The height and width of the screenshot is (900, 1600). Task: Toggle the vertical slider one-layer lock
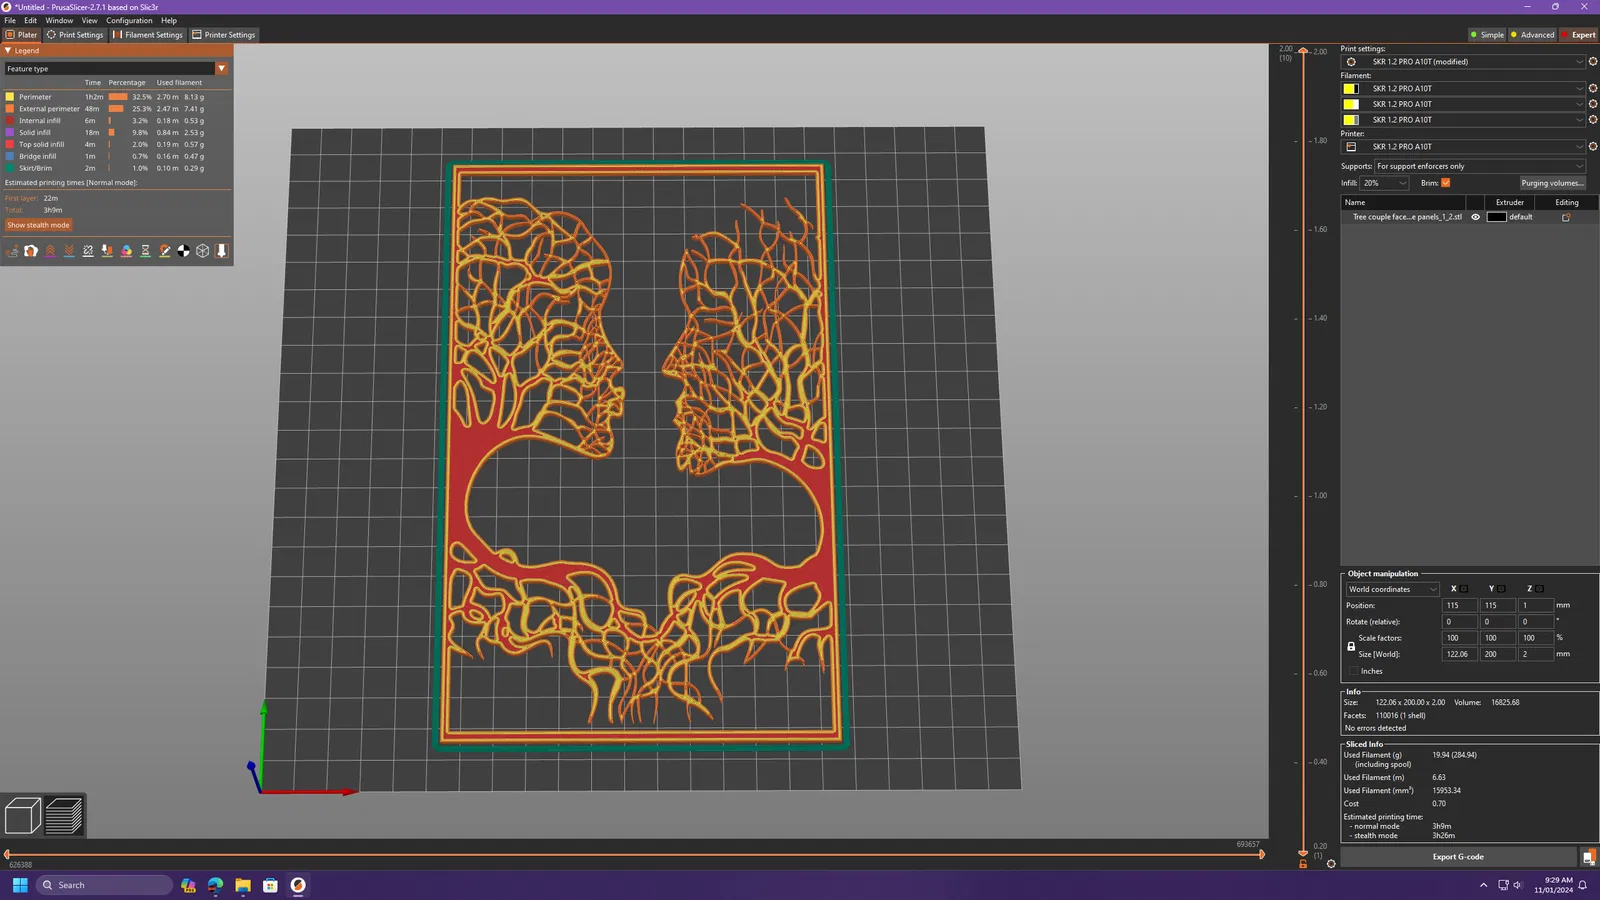(1303, 864)
